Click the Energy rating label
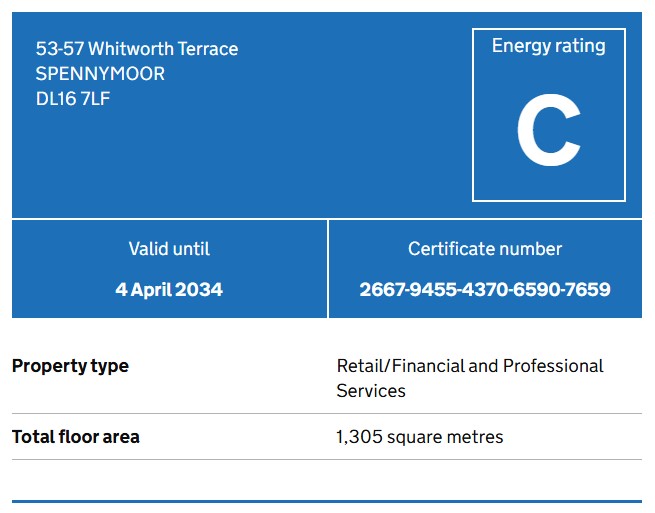The image size is (655, 513). pos(548,46)
